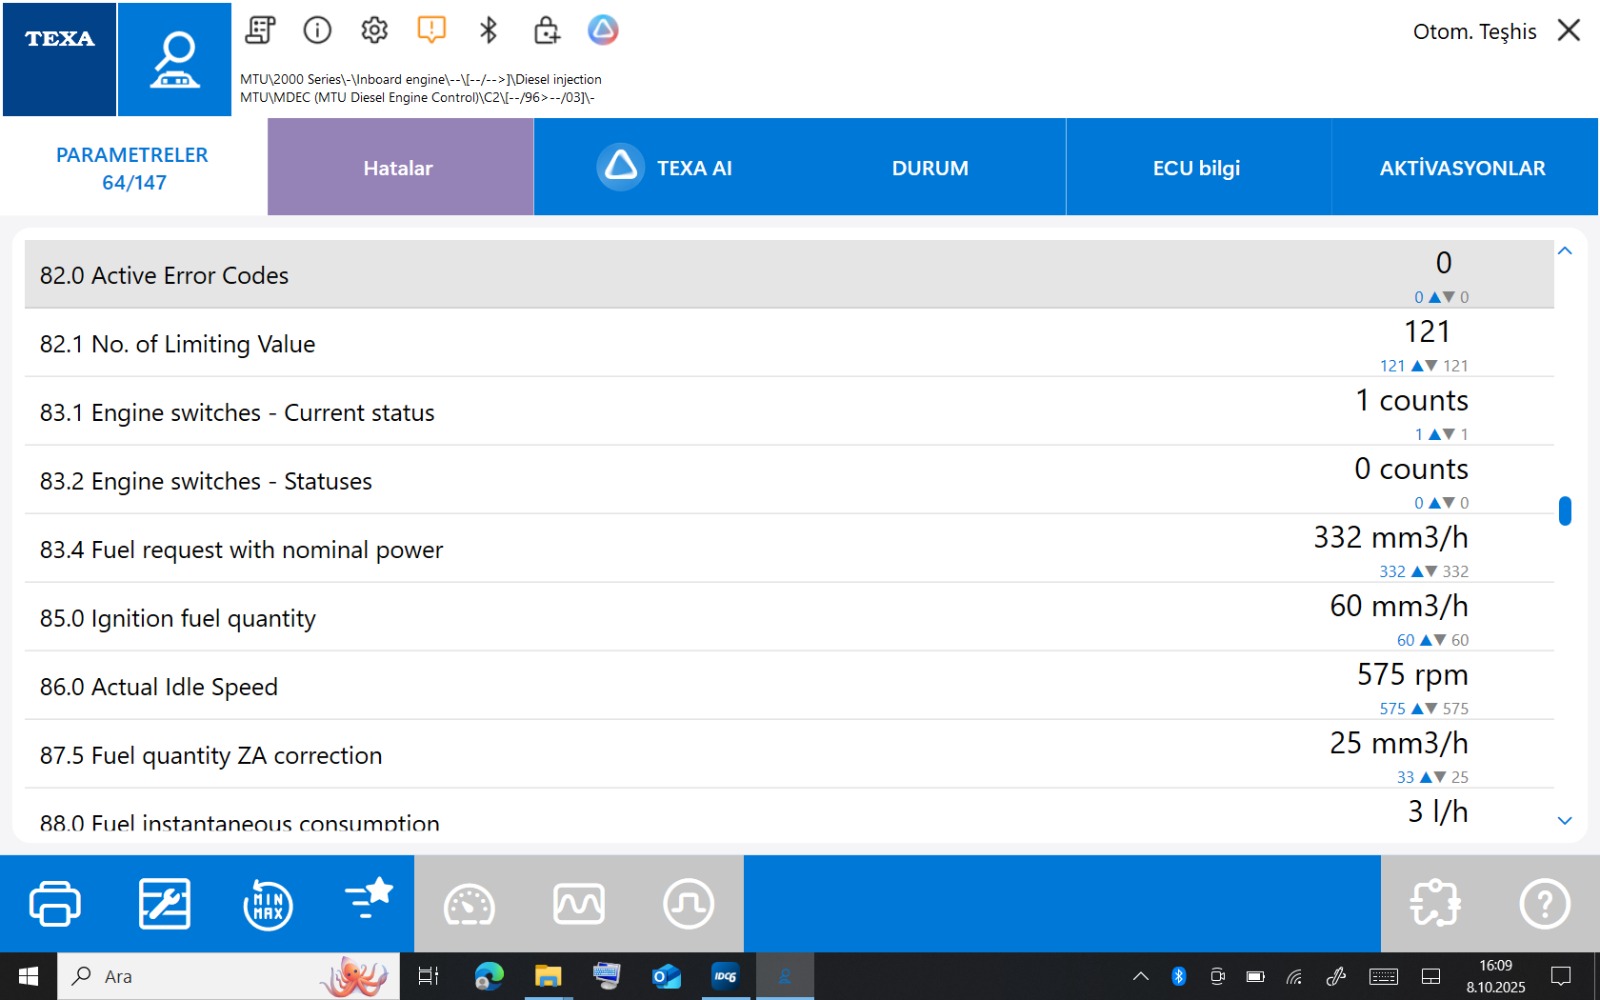Click the blue vertical scrollbar thumb

tap(1565, 511)
